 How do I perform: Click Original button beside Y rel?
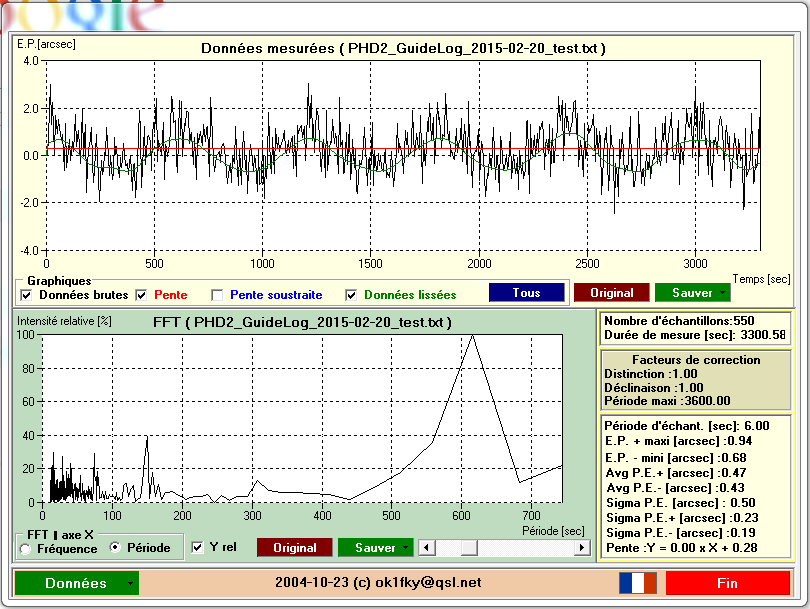(x=294, y=548)
